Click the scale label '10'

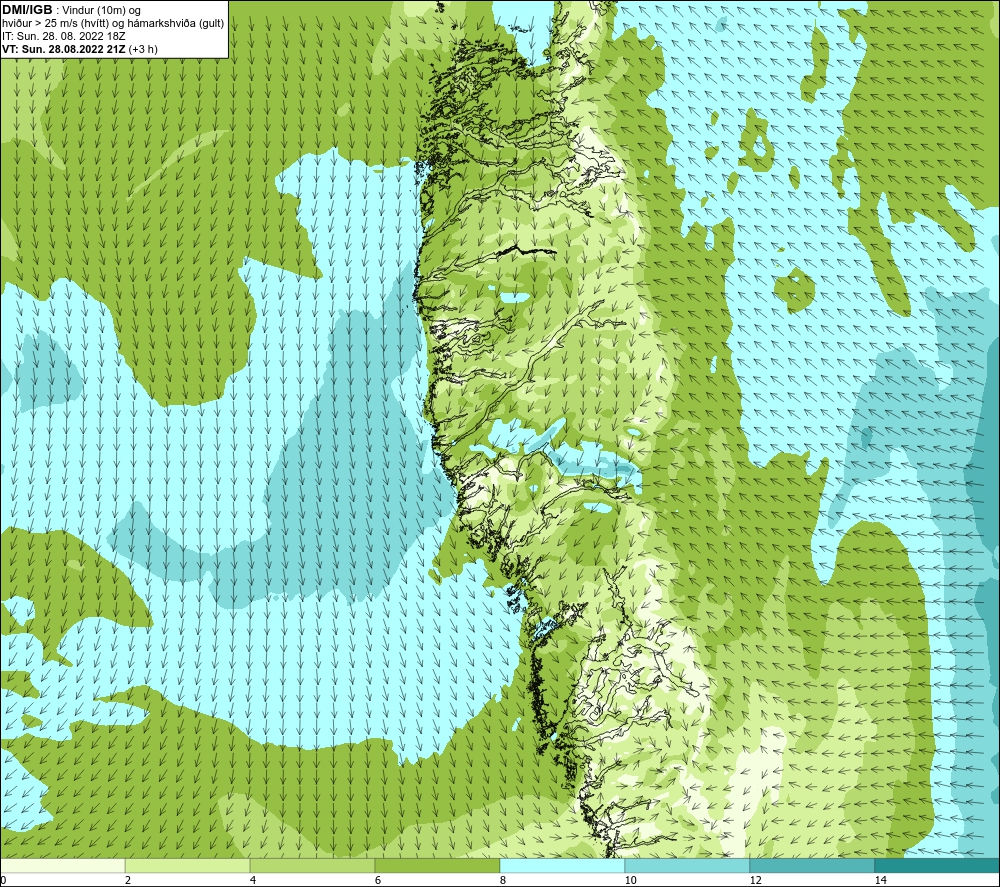630,880
